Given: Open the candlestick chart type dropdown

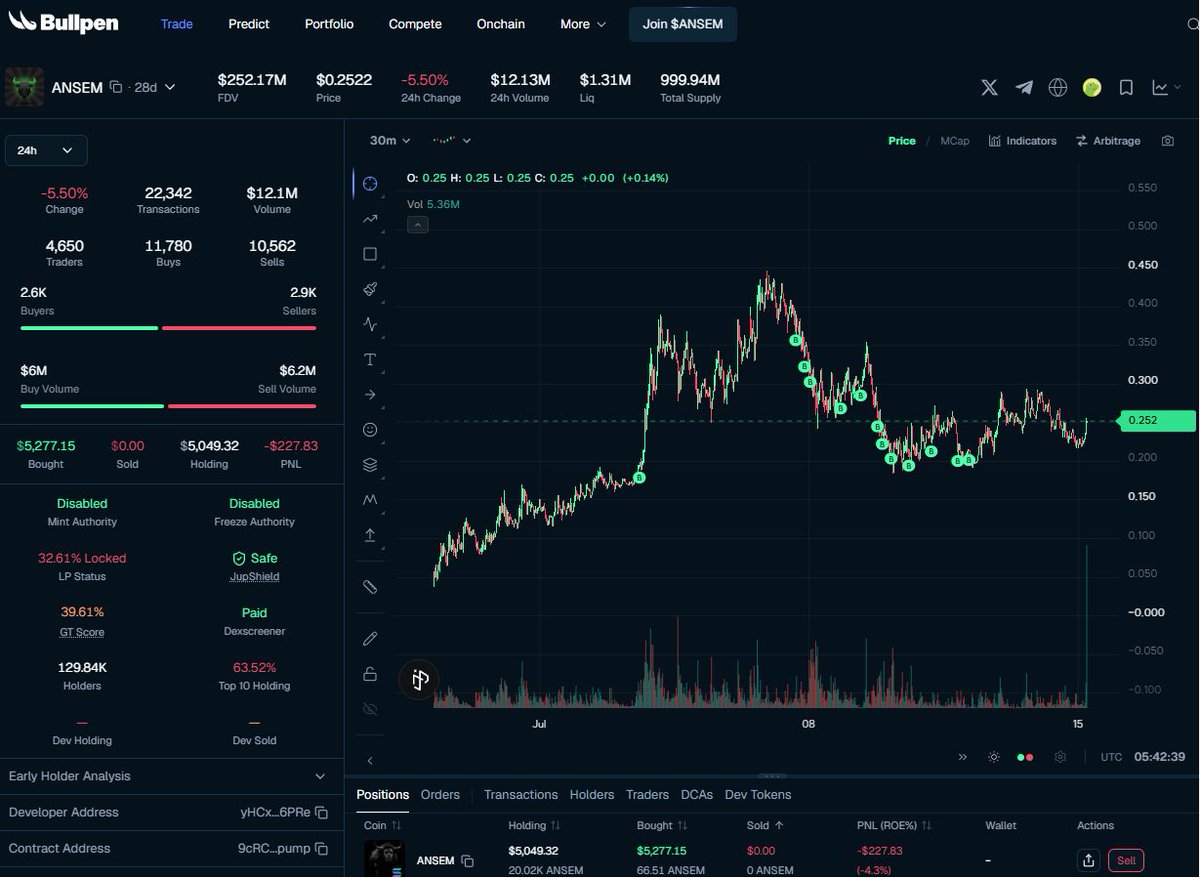Looking at the screenshot, I should (x=451, y=141).
